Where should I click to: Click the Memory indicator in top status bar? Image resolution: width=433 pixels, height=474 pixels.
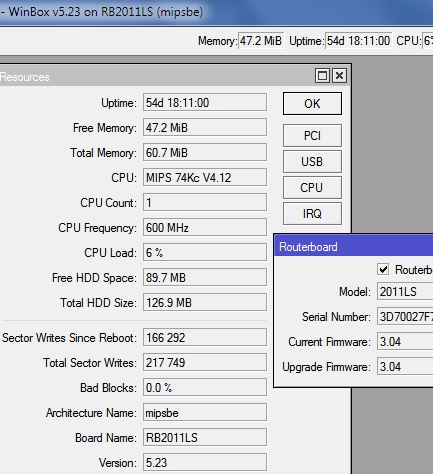(261, 41)
